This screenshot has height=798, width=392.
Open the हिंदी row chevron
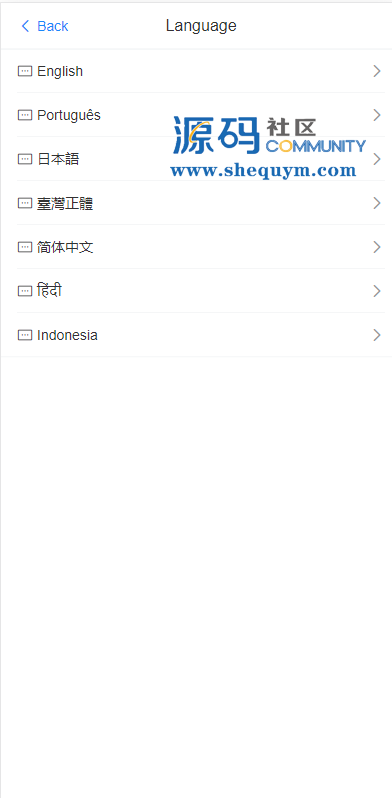click(x=377, y=291)
